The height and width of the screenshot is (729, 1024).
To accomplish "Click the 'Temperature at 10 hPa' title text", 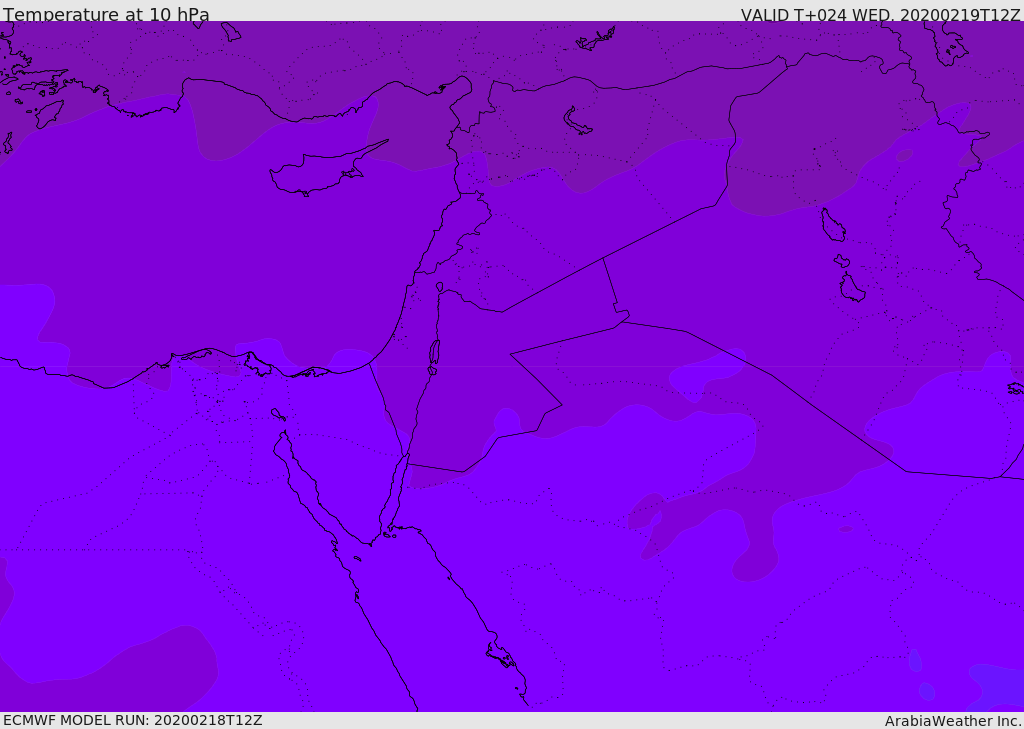I will 106,14.
